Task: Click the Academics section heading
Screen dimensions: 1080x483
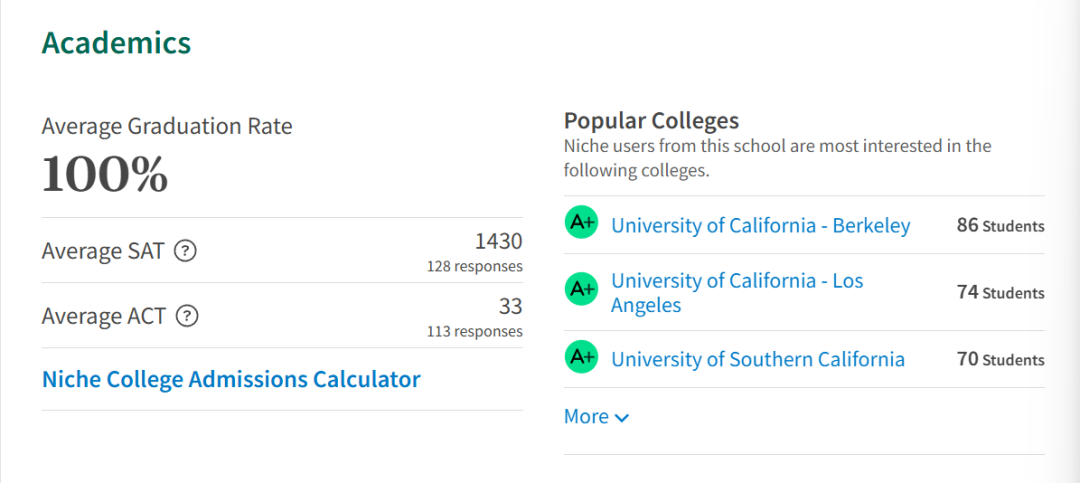Action: [116, 43]
